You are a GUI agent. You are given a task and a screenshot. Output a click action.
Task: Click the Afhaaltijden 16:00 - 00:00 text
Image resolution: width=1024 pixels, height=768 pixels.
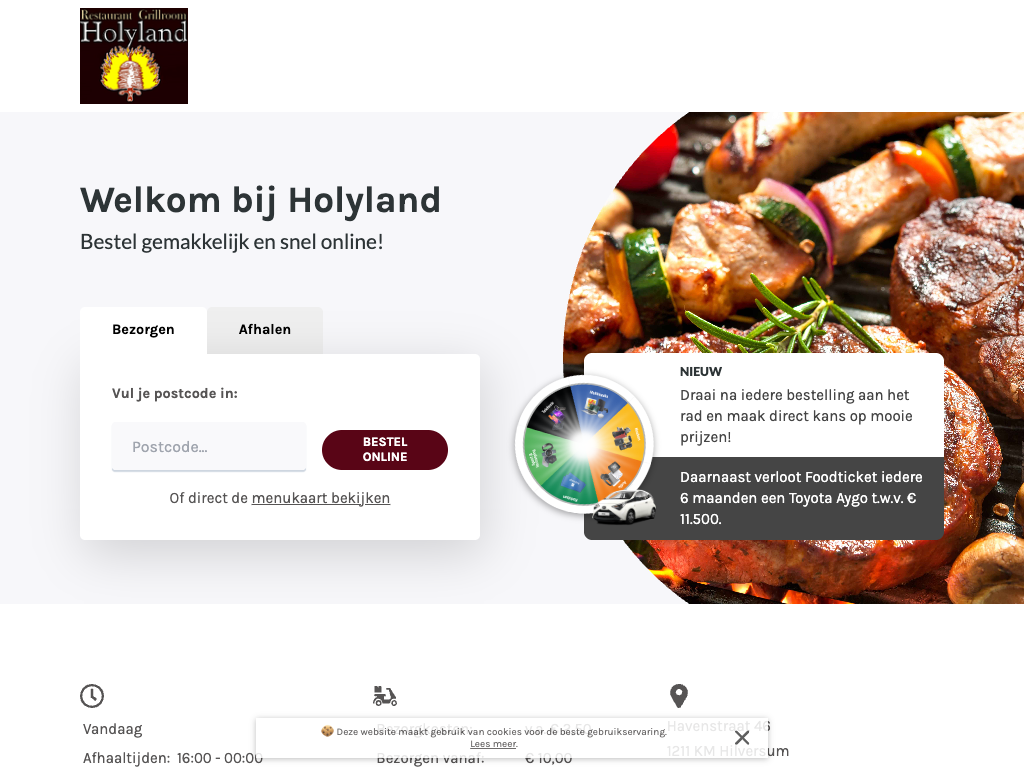click(x=172, y=758)
